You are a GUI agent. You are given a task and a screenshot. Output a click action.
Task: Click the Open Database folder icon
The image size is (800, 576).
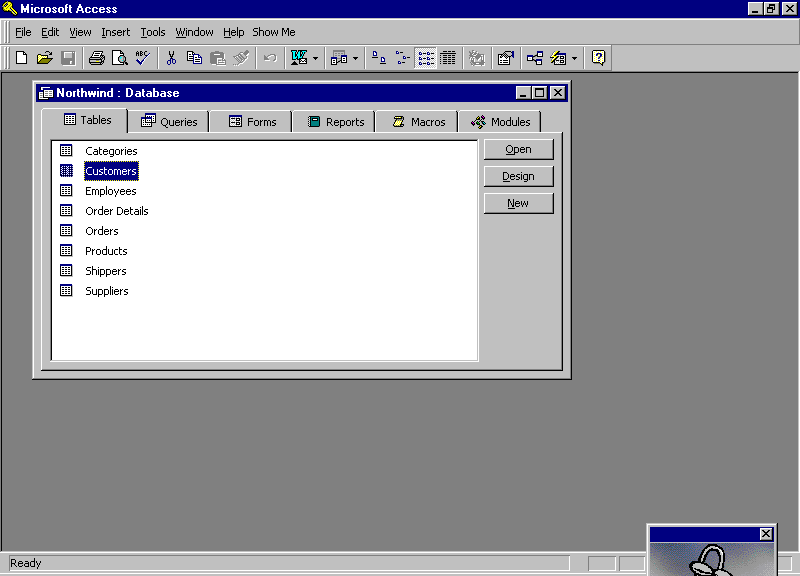(x=44, y=58)
